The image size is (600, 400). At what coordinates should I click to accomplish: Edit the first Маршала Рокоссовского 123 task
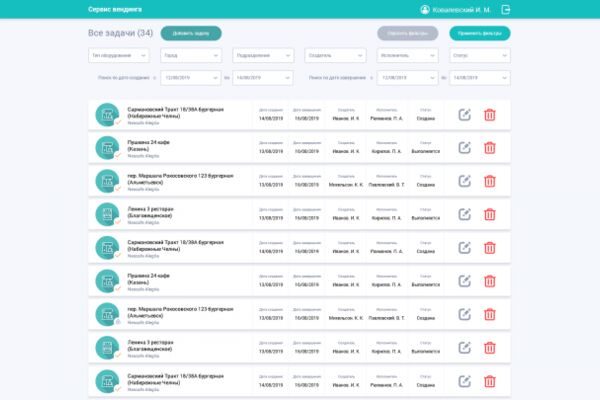465,181
